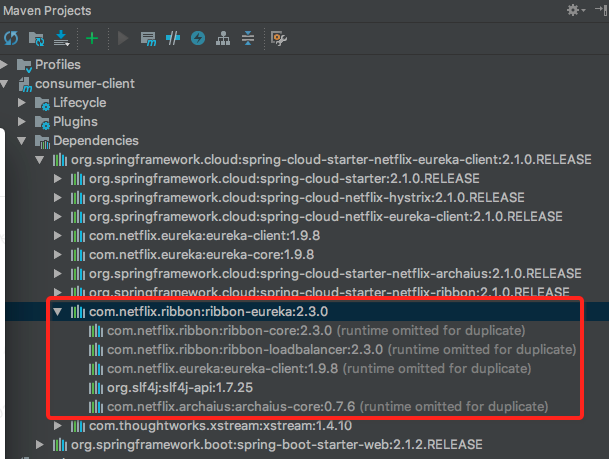609x459 pixels.
Task: Select spring-cloud-netflix-eureka-client:2.1.0.RELEASE row
Action: 326,217
